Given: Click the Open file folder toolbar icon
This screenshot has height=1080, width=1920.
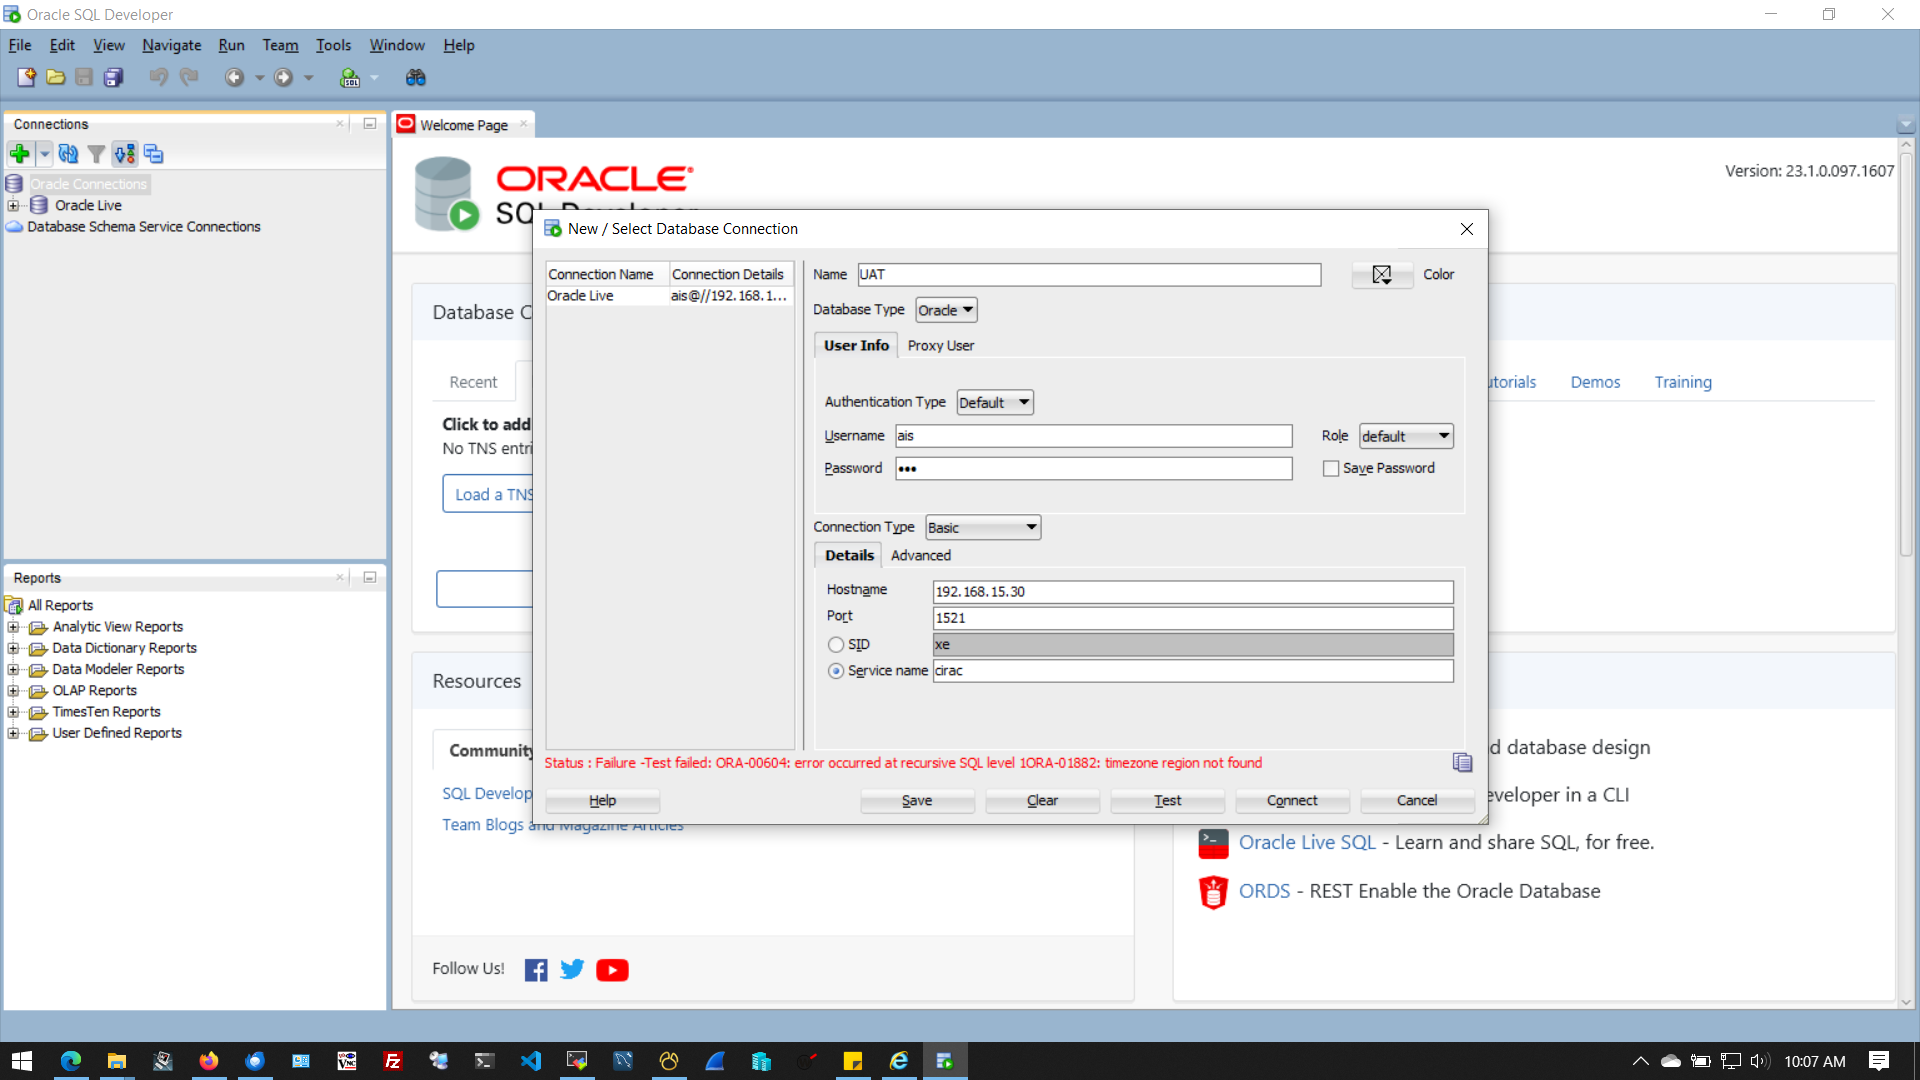Looking at the screenshot, I should pos(56,78).
